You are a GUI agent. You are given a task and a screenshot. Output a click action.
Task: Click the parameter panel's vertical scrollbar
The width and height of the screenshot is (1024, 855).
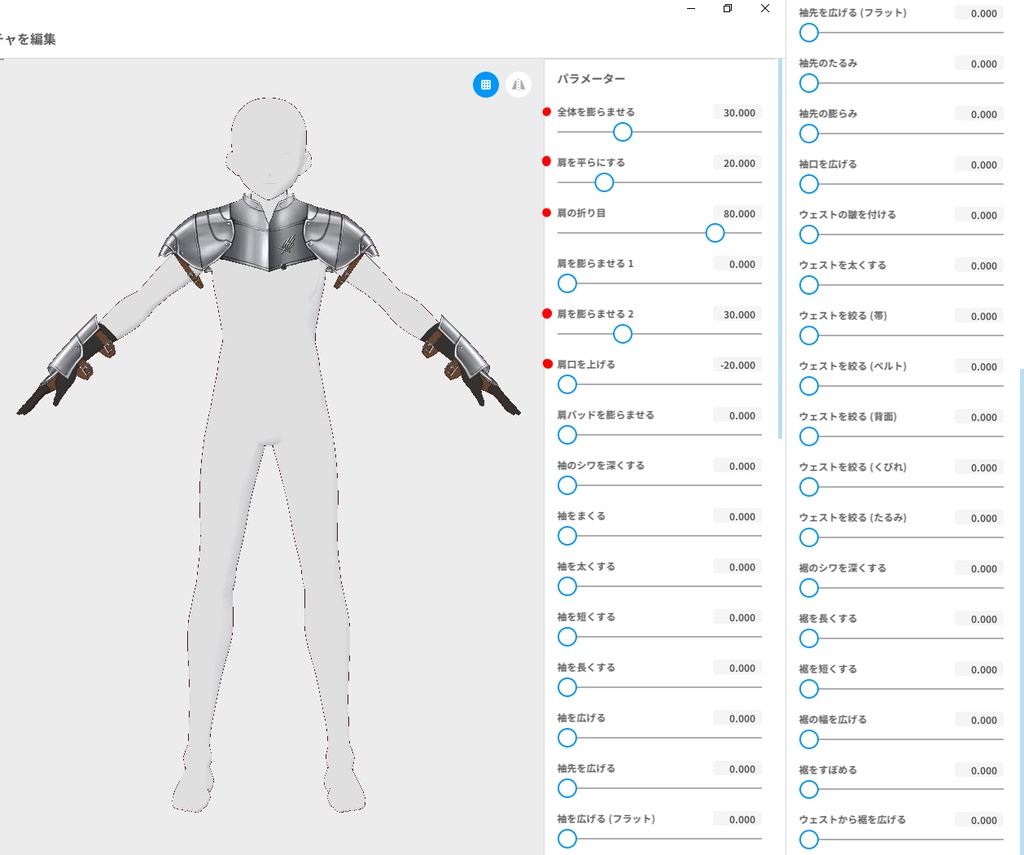coord(780,248)
